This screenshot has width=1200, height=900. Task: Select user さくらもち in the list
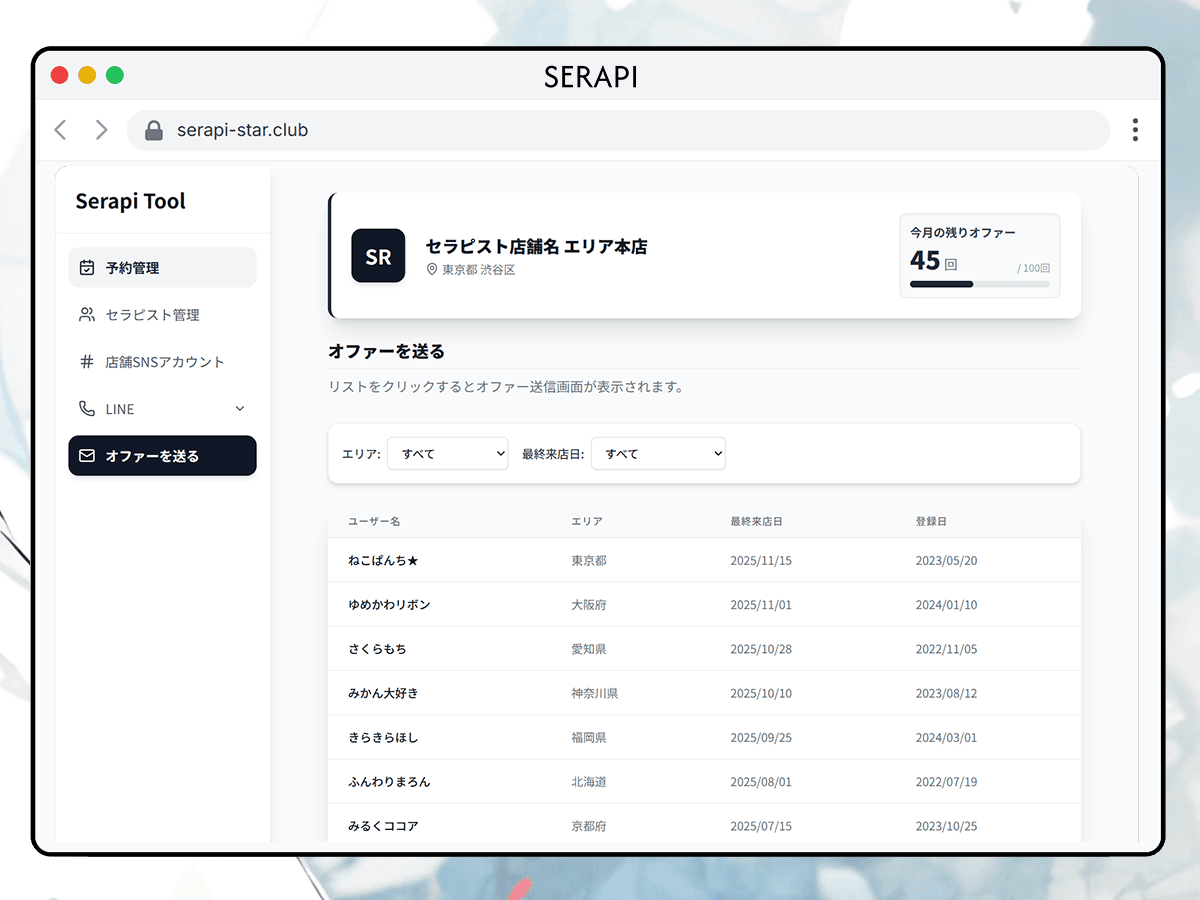click(704, 648)
